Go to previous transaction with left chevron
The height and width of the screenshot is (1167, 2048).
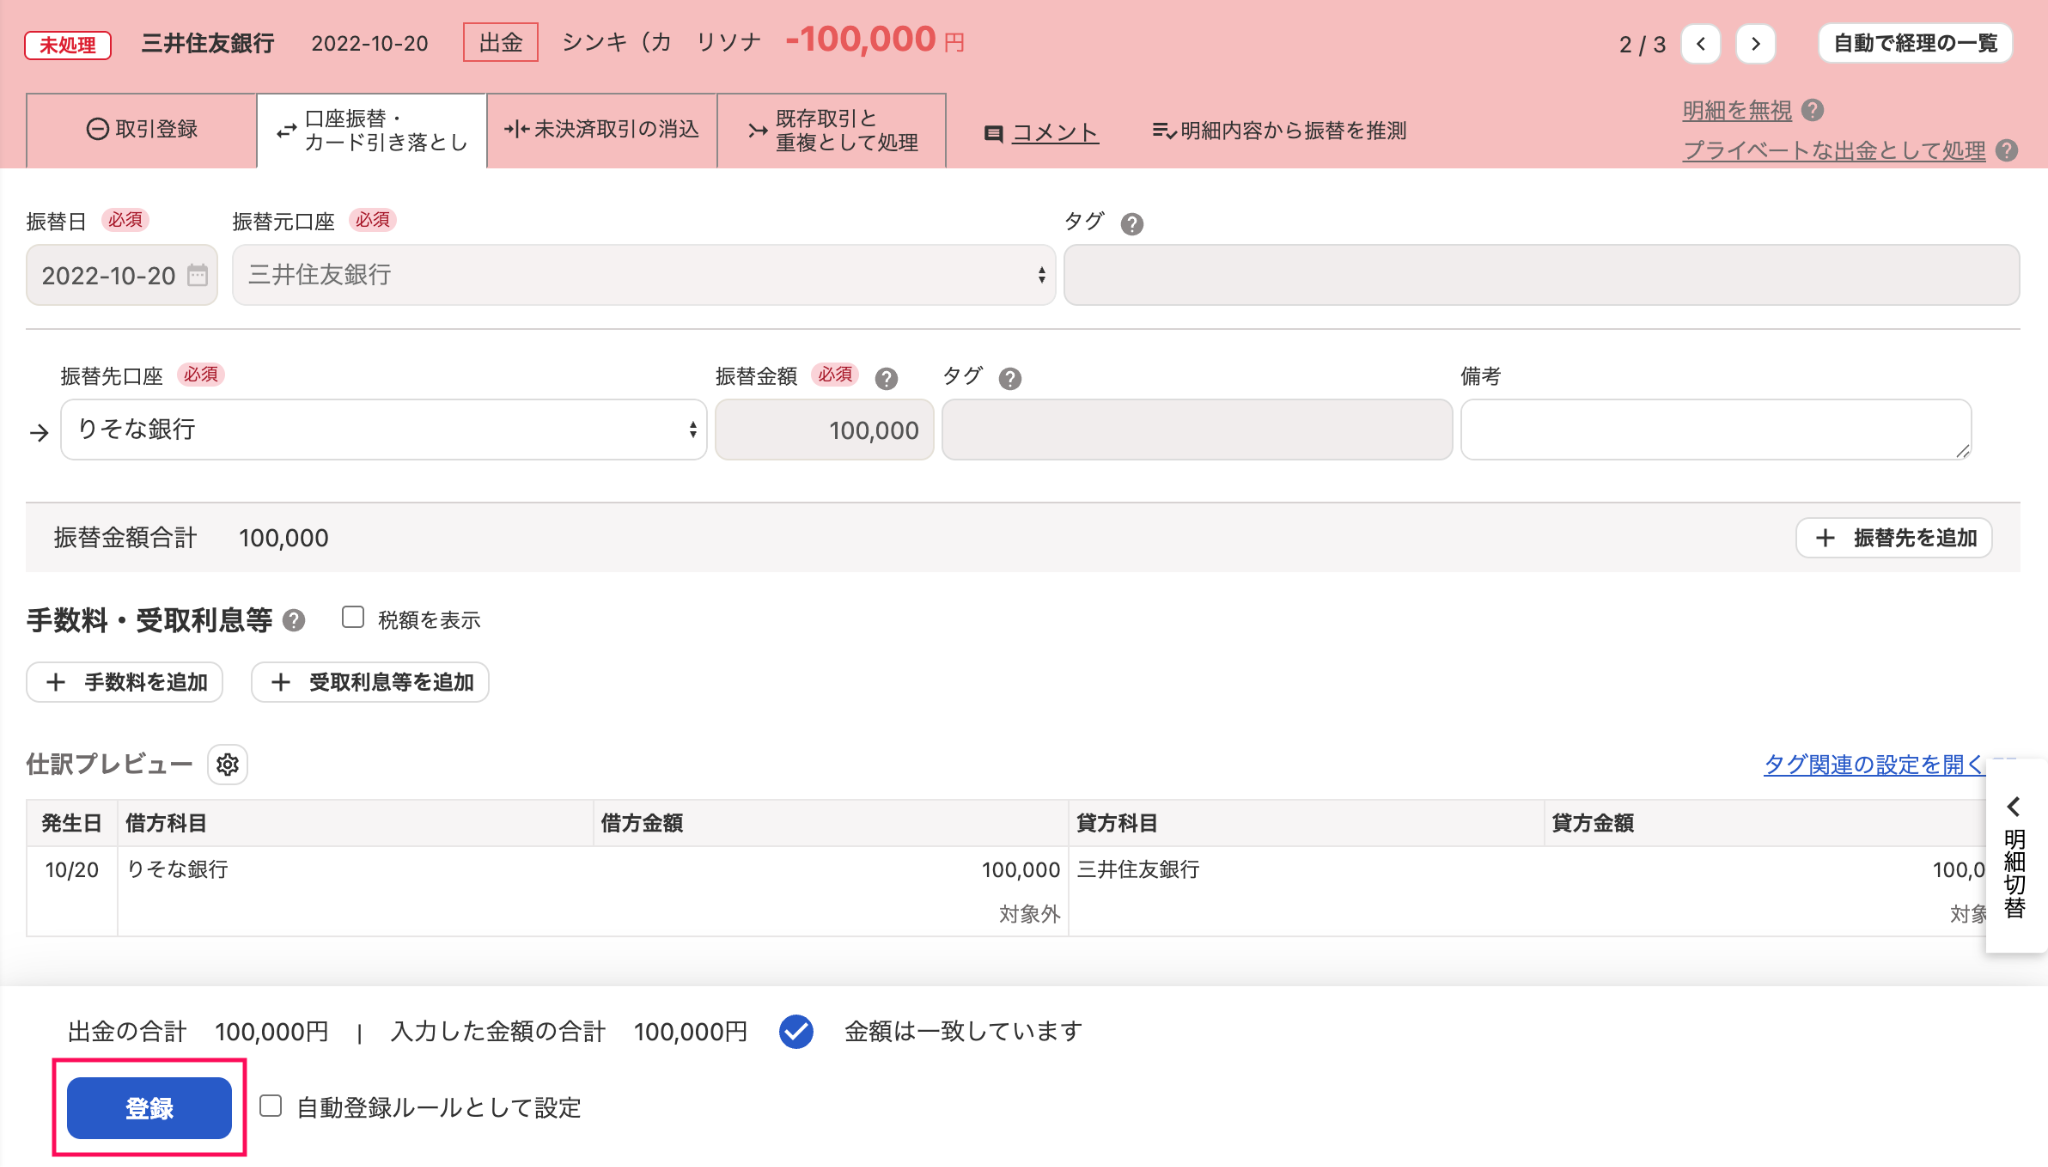[x=1701, y=44]
